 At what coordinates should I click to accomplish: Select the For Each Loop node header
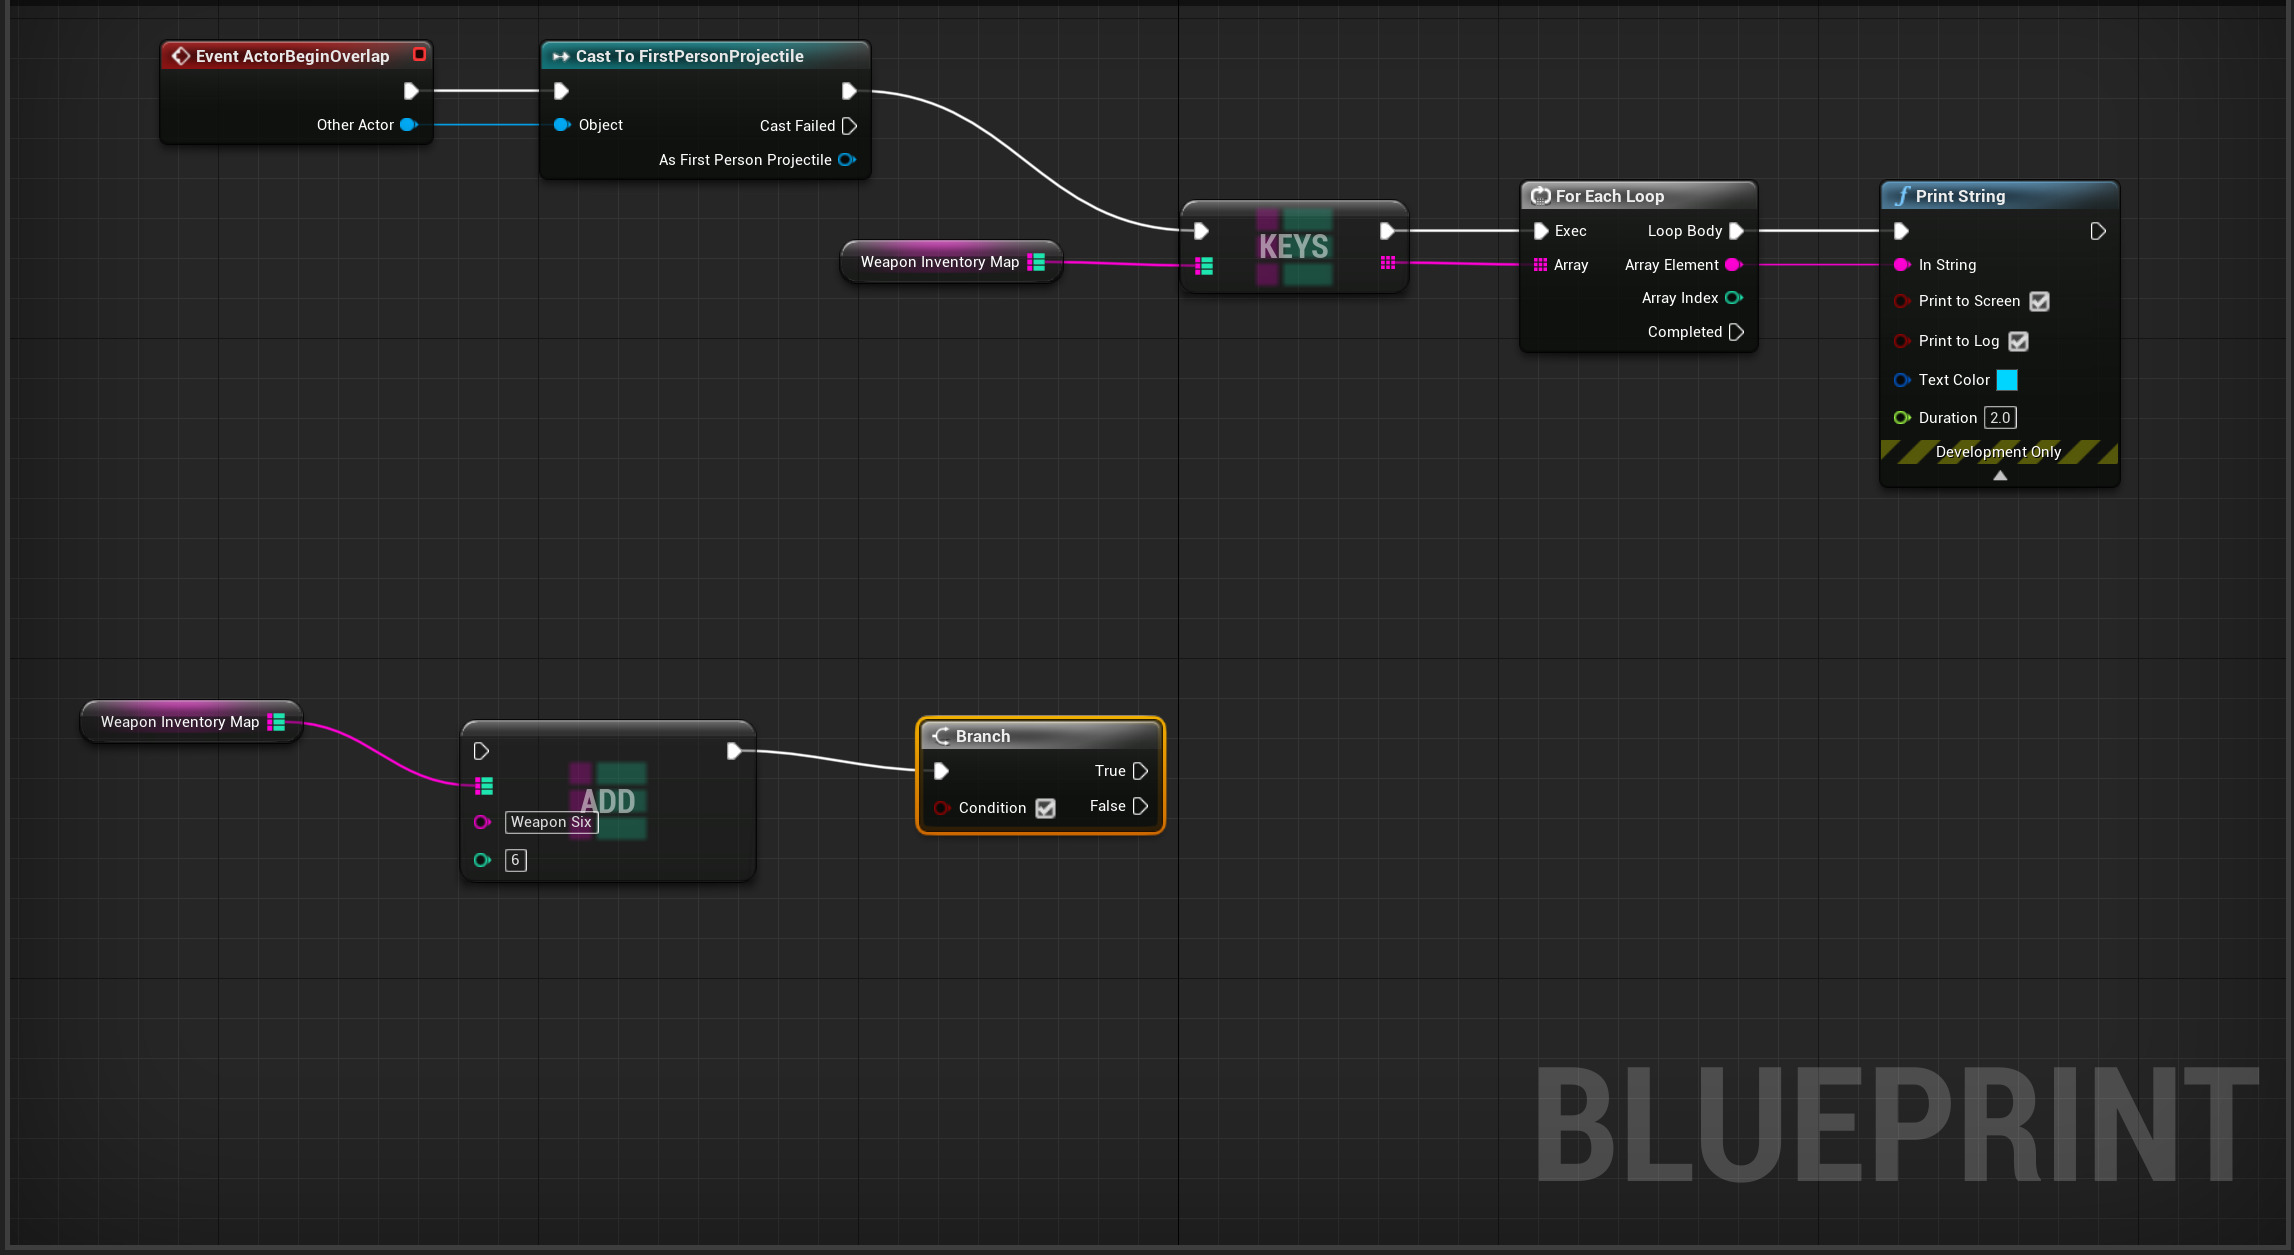(x=1609, y=196)
